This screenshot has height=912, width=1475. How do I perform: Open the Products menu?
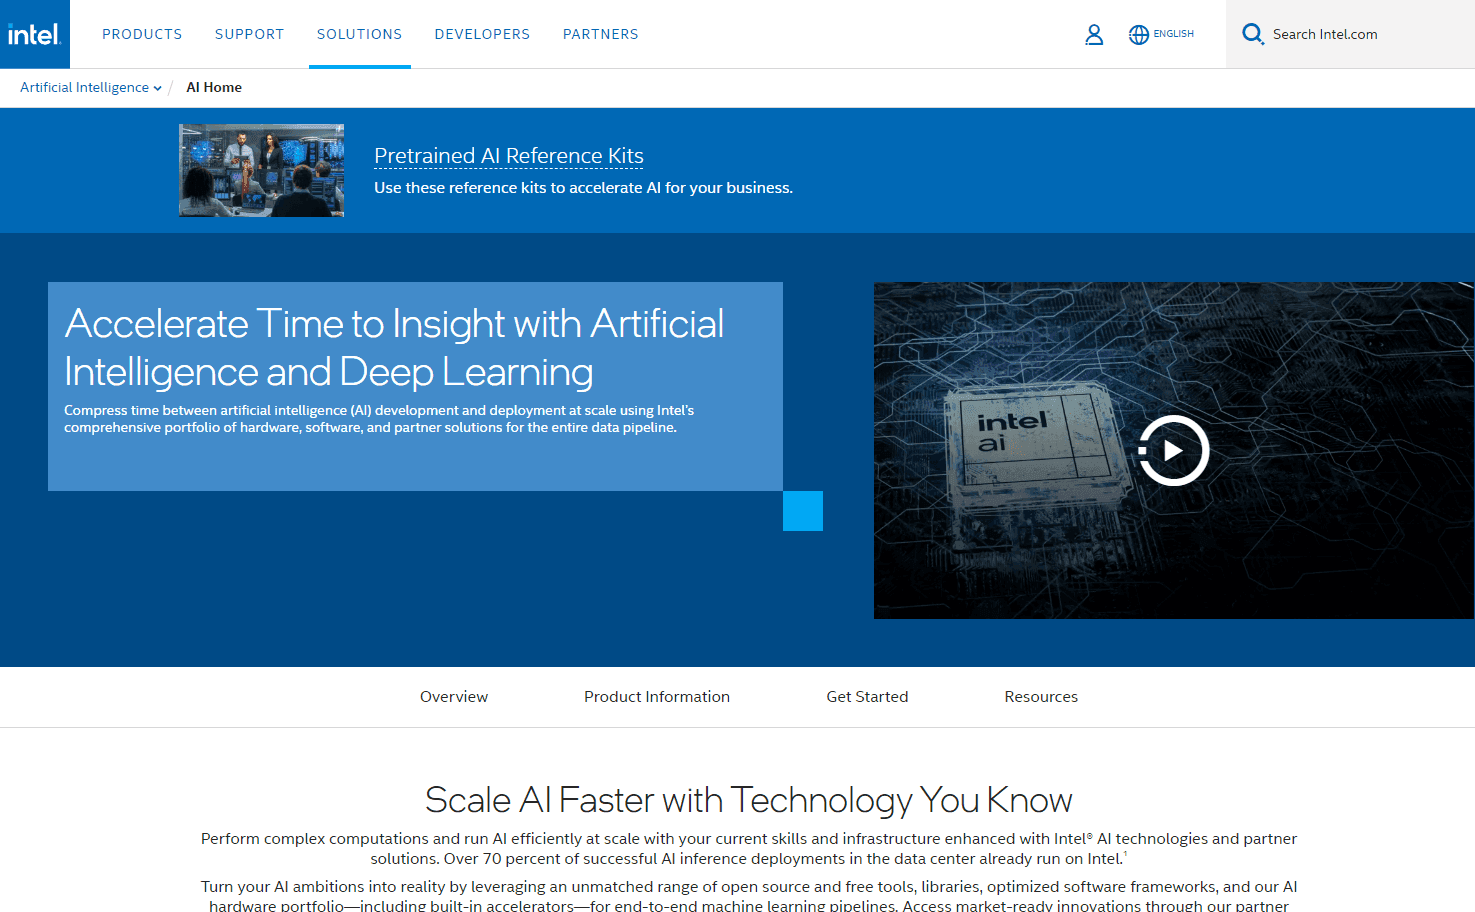click(142, 34)
